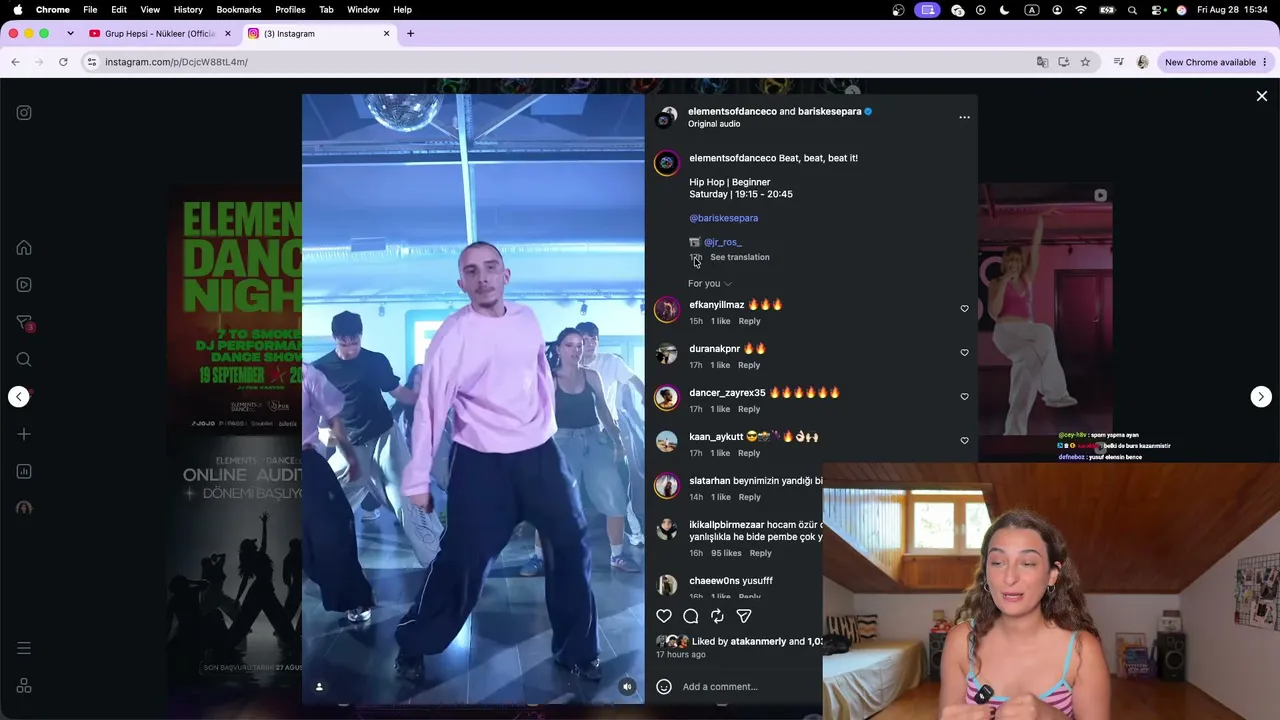Open the @bariskesepara mention link
The height and width of the screenshot is (720, 1280).
coord(723,218)
